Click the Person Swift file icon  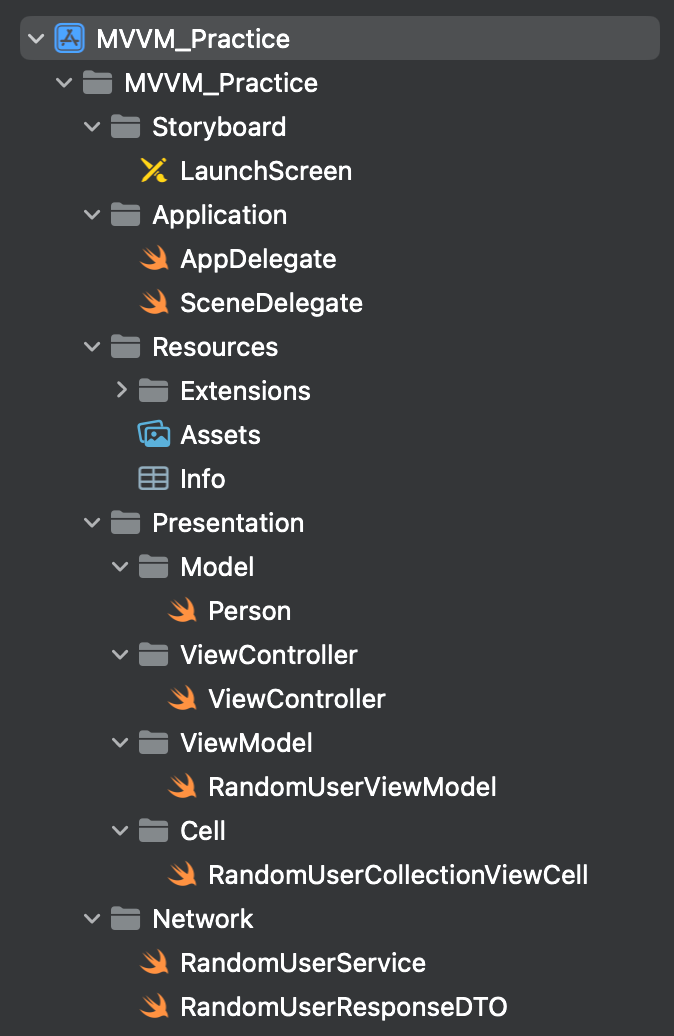182,610
